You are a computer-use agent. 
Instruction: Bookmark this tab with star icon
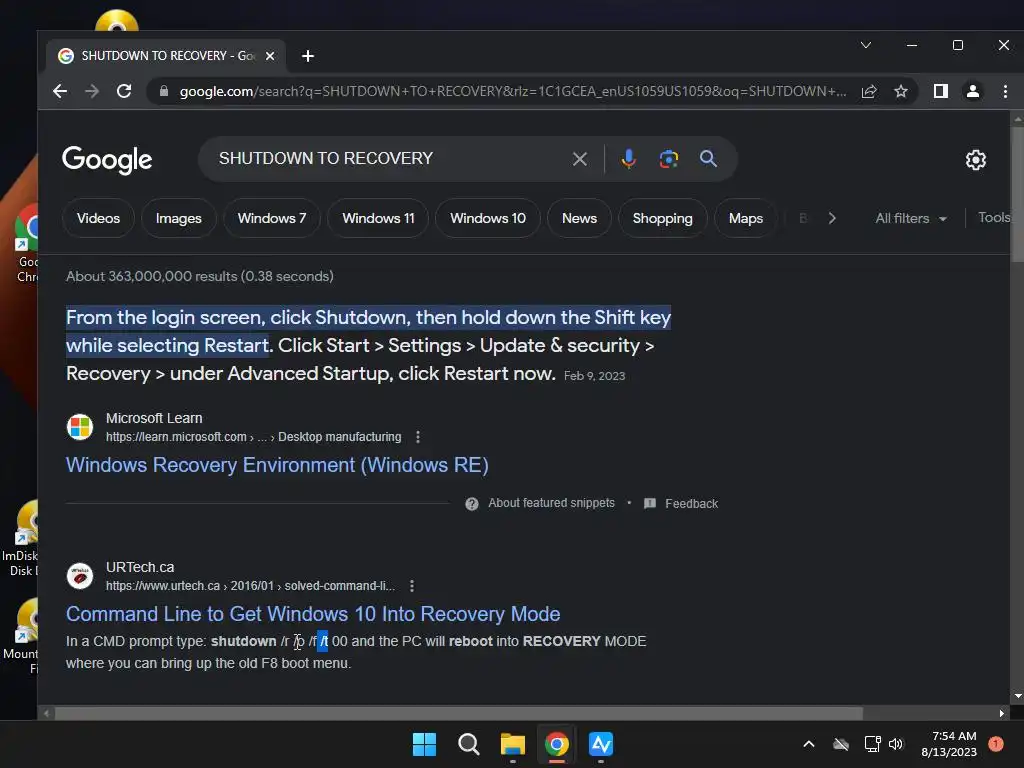[x=901, y=91]
